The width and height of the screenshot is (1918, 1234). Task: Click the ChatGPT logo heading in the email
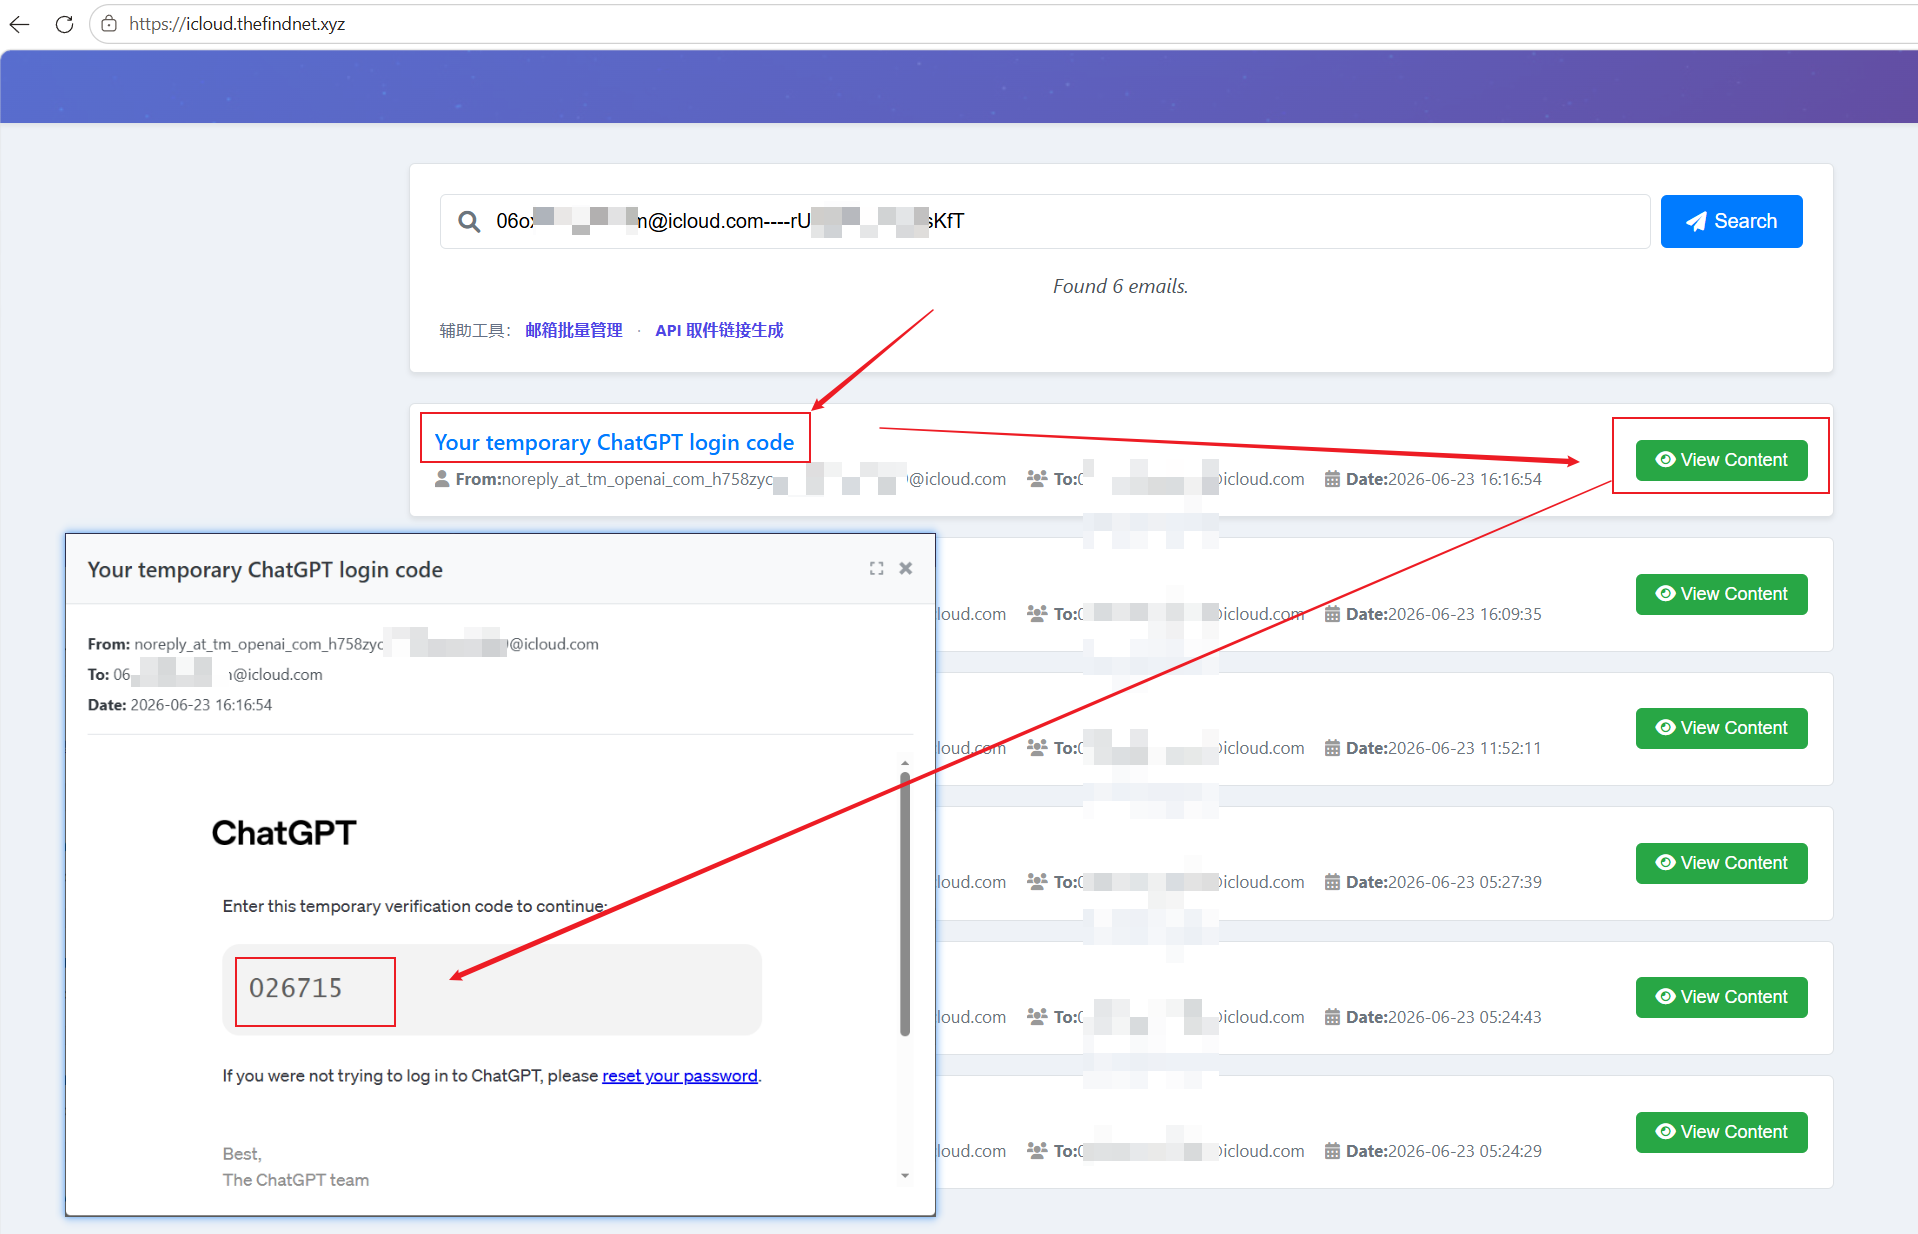pyautogui.click(x=284, y=833)
